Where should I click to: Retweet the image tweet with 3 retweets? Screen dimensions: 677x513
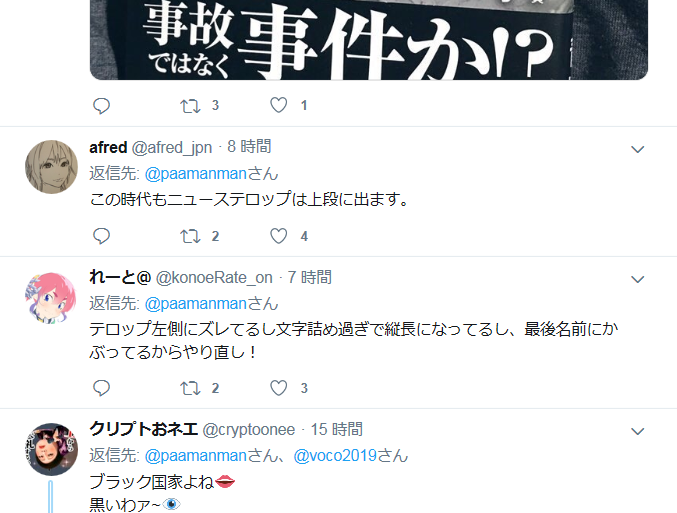[x=190, y=106]
